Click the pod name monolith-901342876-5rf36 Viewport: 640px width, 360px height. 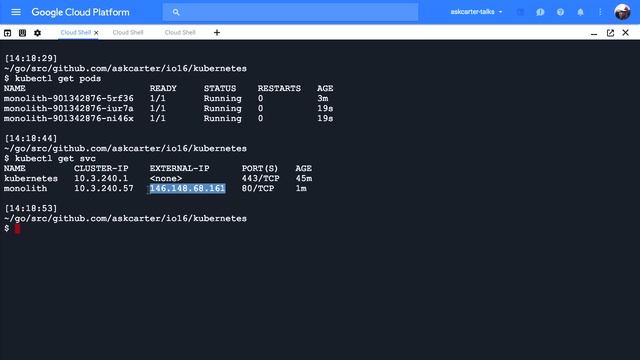(x=69, y=98)
